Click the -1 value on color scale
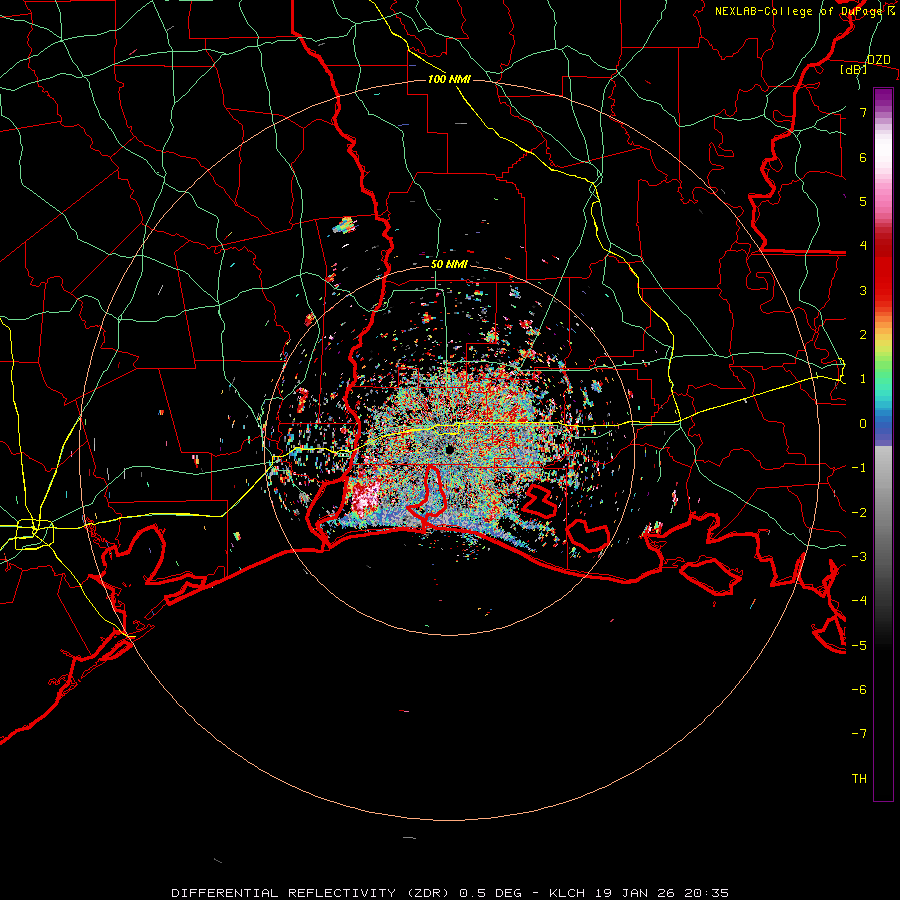Image resolution: width=900 pixels, height=900 pixels. pos(859,468)
